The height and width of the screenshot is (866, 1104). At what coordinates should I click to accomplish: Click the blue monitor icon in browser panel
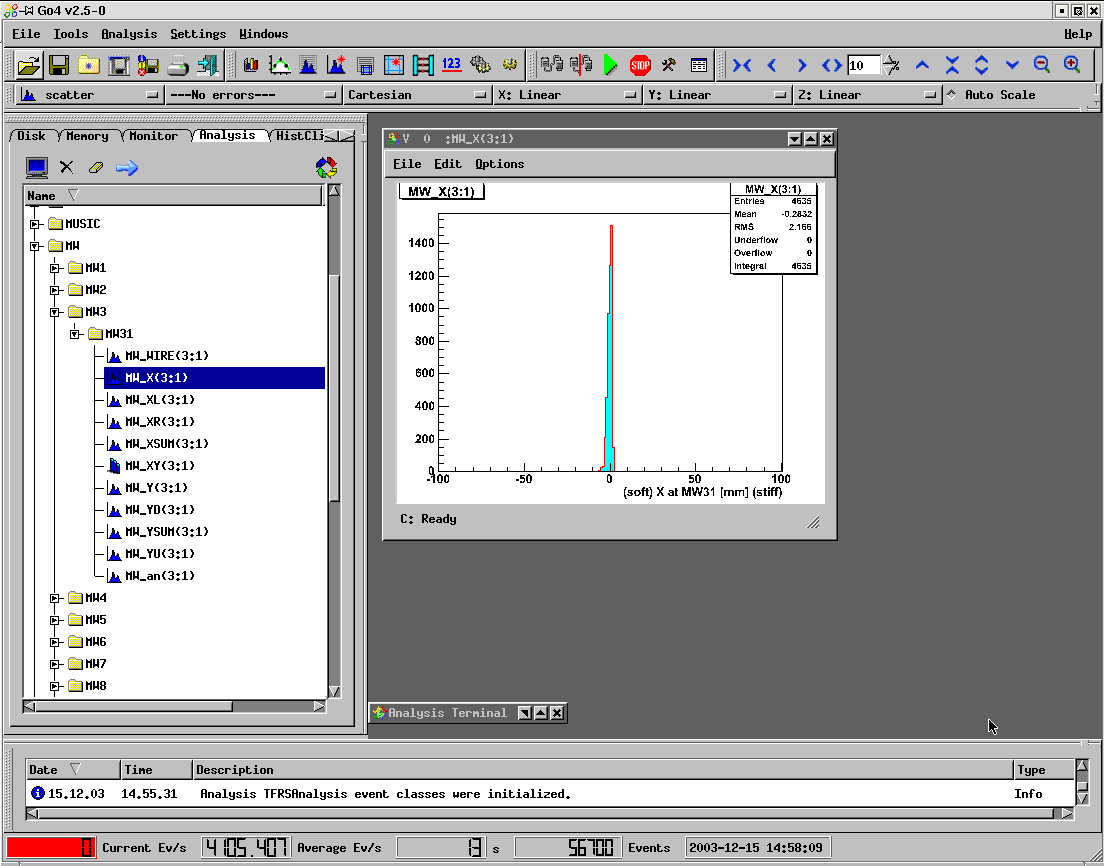(x=37, y=168)
